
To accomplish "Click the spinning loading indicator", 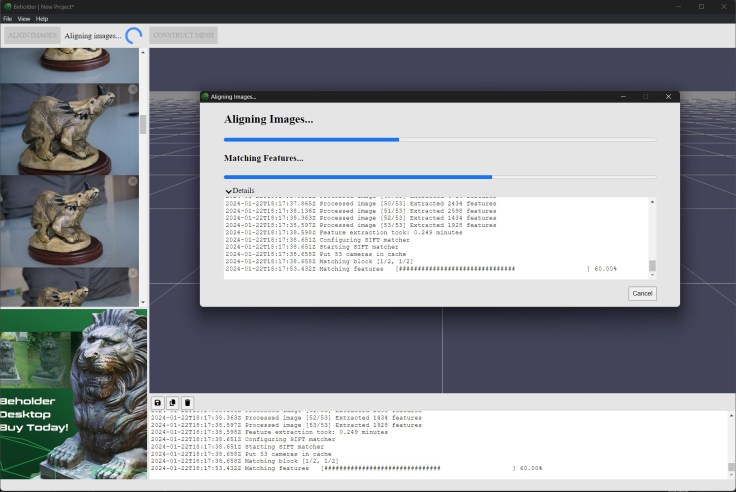I will [133, 36].
